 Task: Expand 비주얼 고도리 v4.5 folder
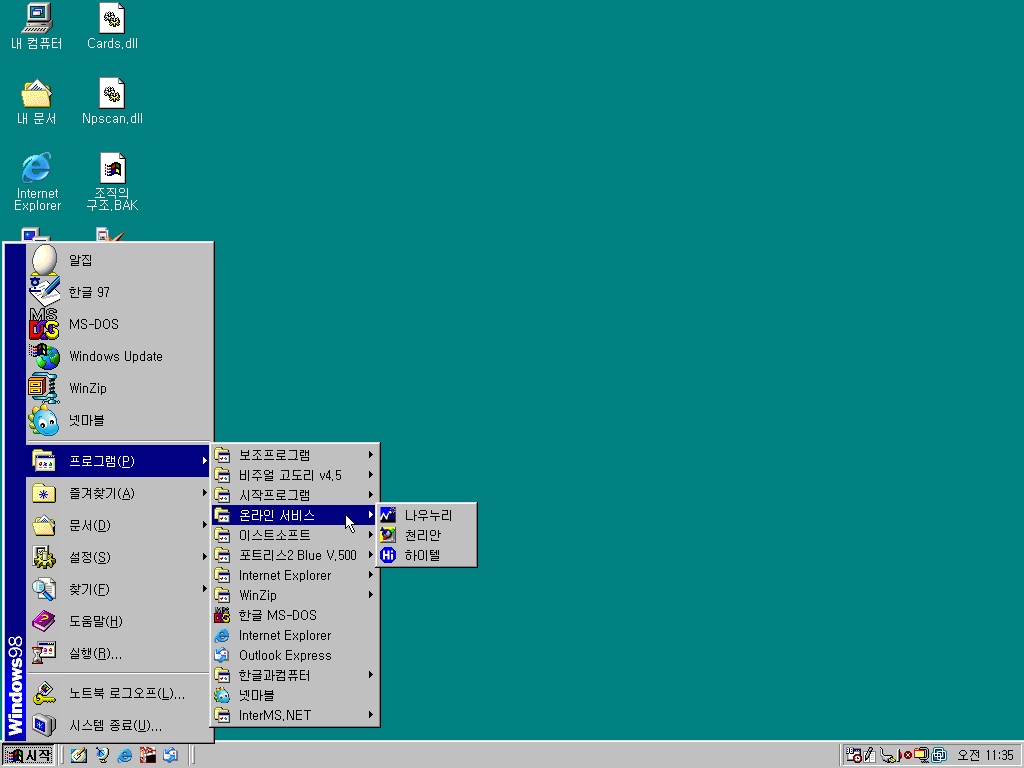[295, 475]
